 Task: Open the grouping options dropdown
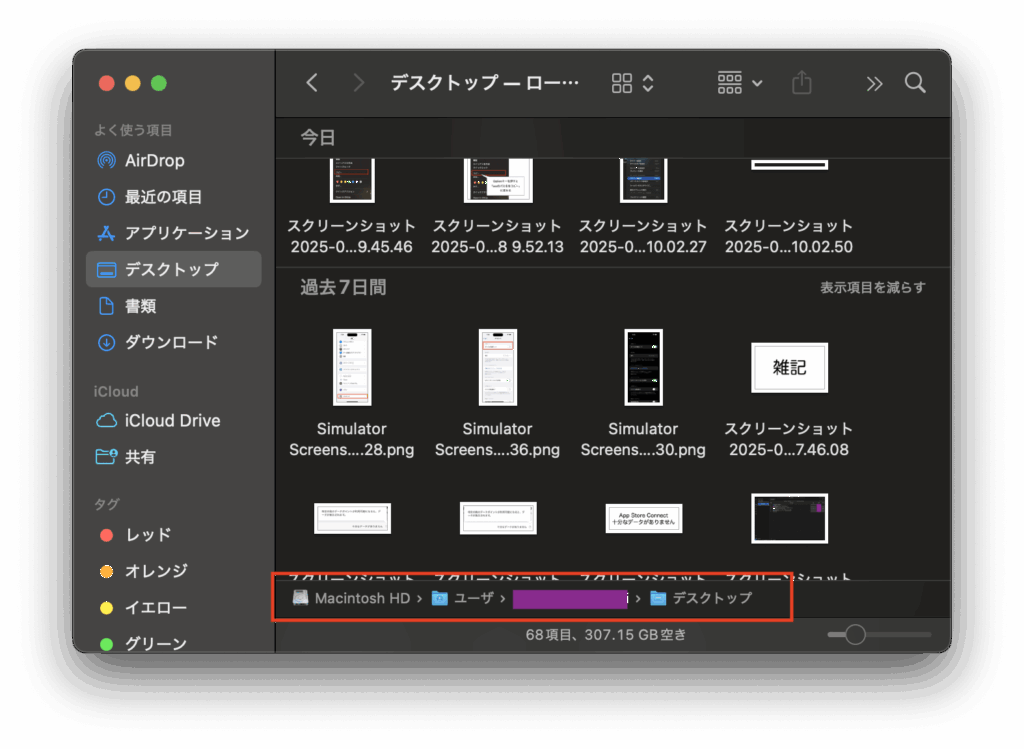coord(740,83)
